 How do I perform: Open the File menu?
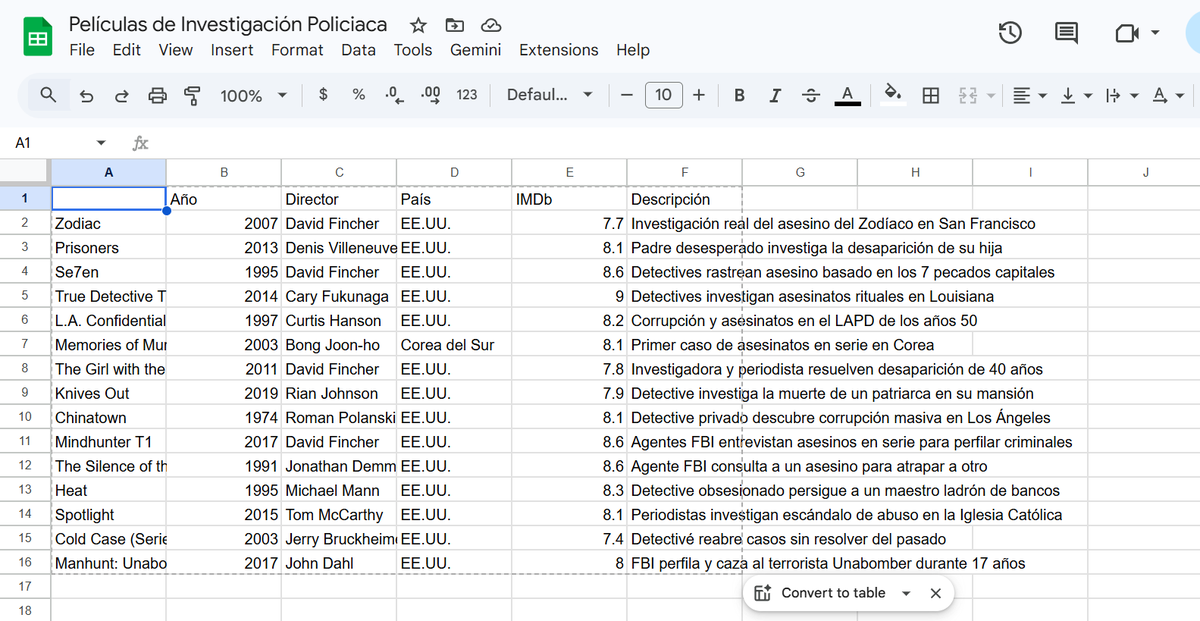tap(82, 50)
